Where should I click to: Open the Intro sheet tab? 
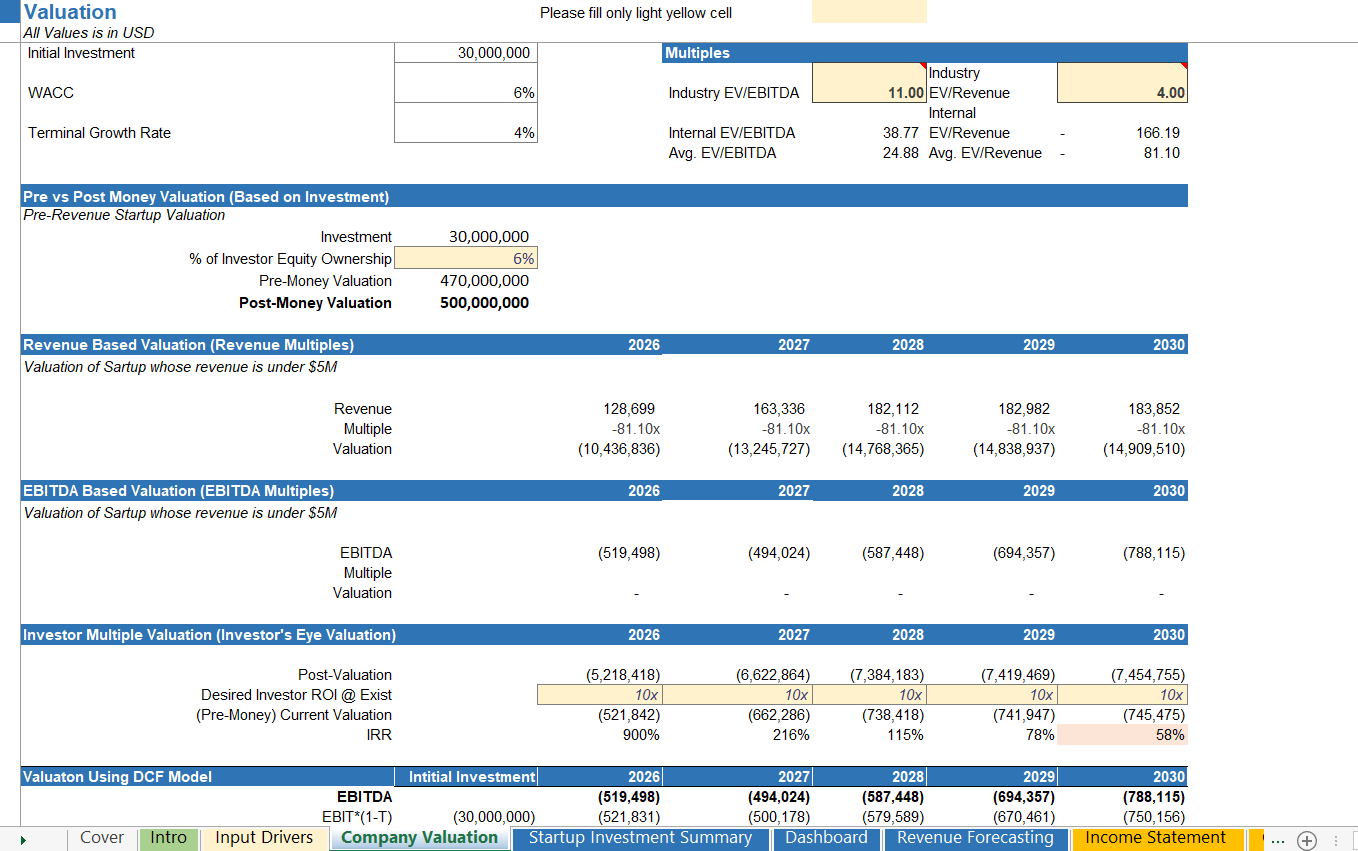click(x=168, y=838)
